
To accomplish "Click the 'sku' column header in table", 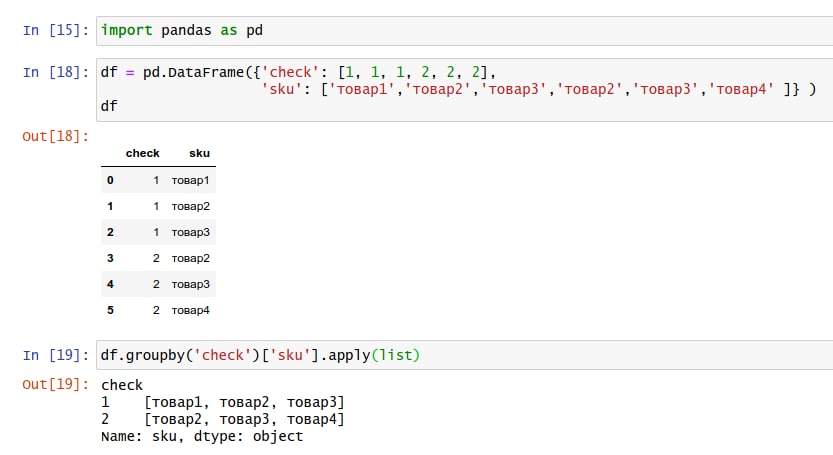I will click(x=199, y=153).
